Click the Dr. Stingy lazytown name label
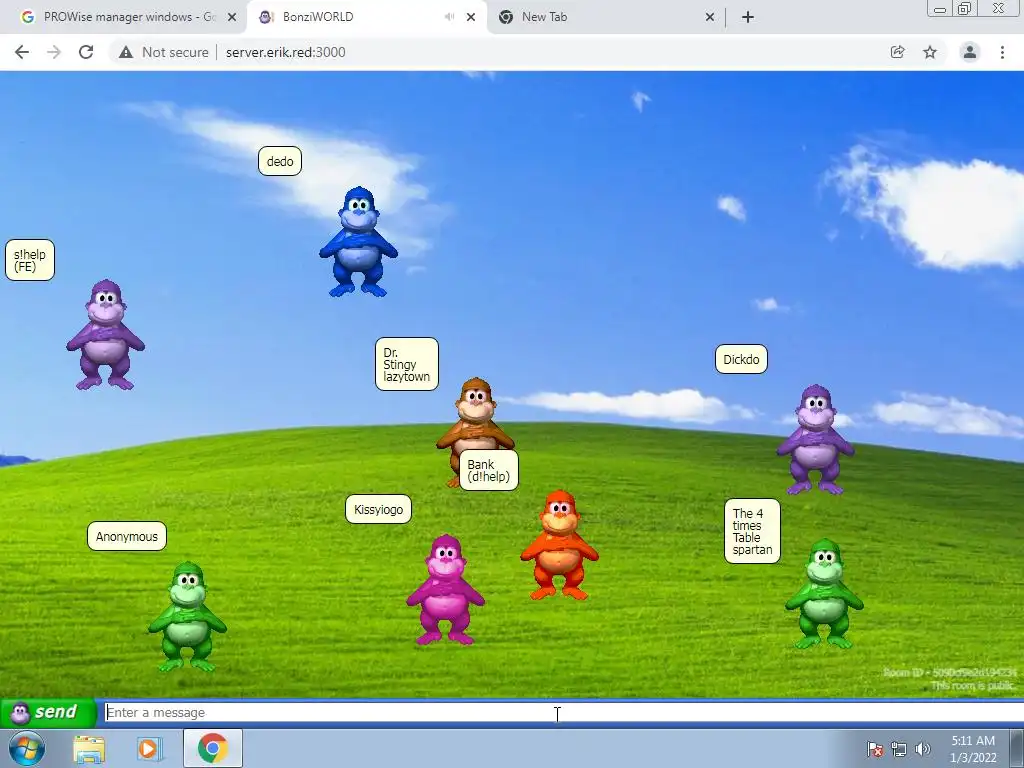The image size is (1024, 768). [x=407, y=364]
